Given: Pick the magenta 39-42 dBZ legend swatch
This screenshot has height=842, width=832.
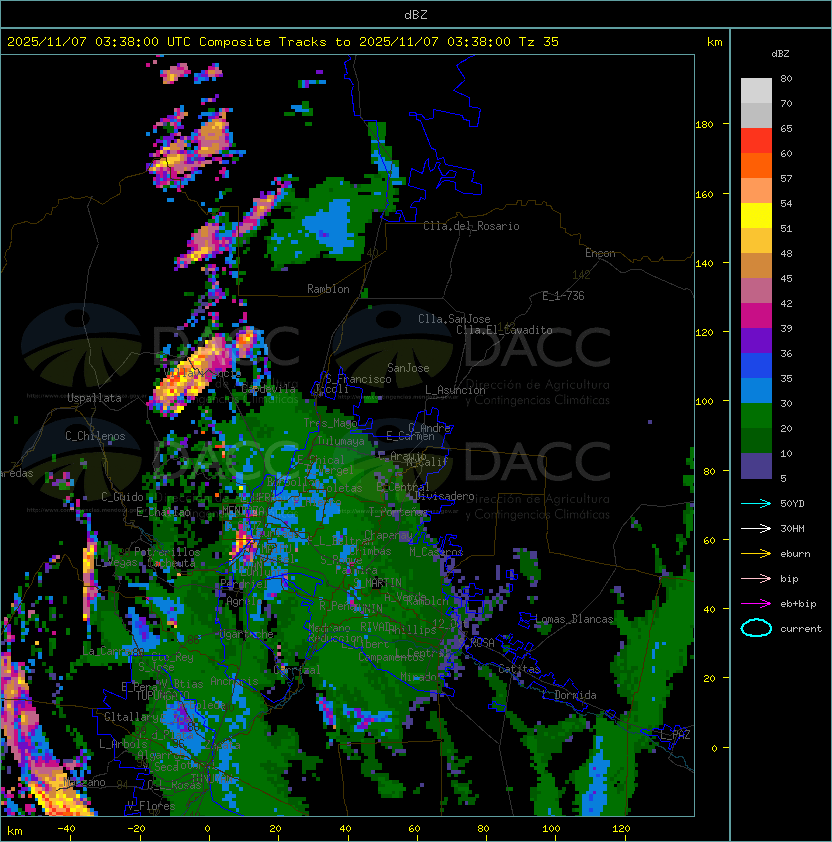Looking at the screenshot, I should (x=756, y=316).
